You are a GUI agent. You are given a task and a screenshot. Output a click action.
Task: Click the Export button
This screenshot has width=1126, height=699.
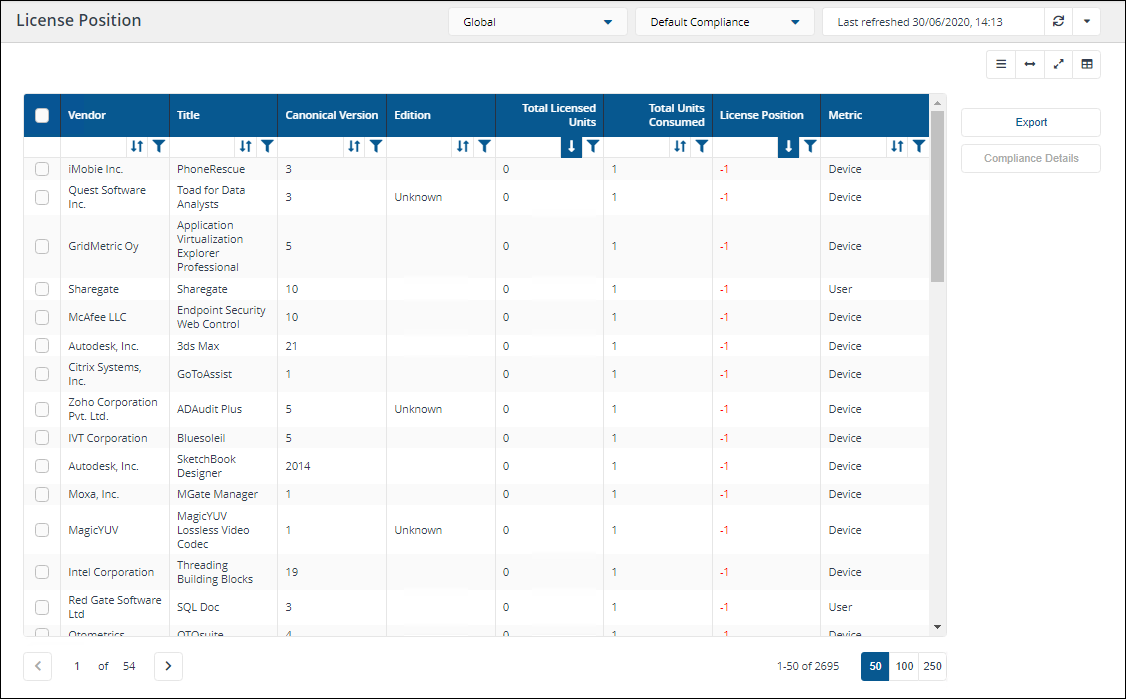pyautogui.click(x=1031, y=122)
